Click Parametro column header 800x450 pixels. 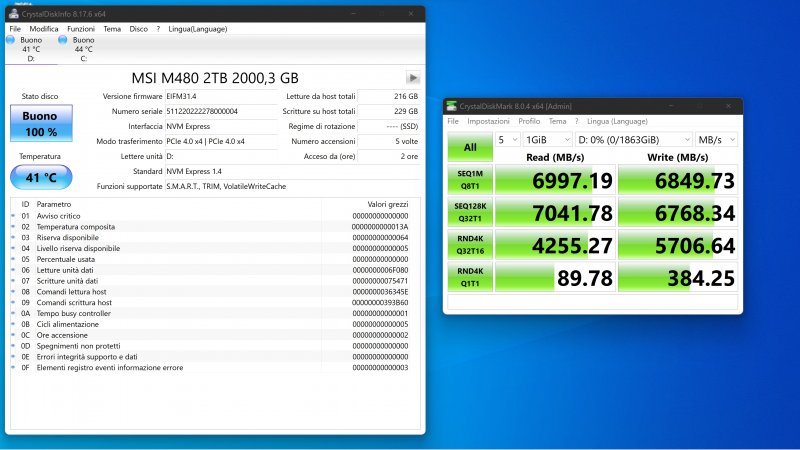[x=179, y=204]
